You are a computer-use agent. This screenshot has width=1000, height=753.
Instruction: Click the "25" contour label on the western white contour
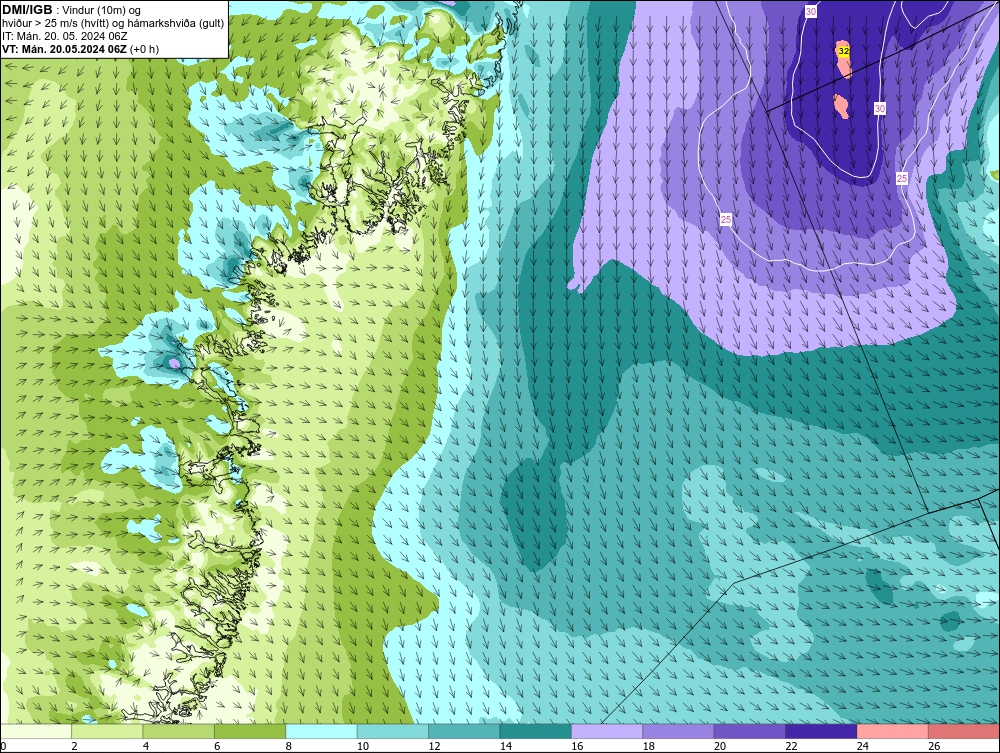726,219
